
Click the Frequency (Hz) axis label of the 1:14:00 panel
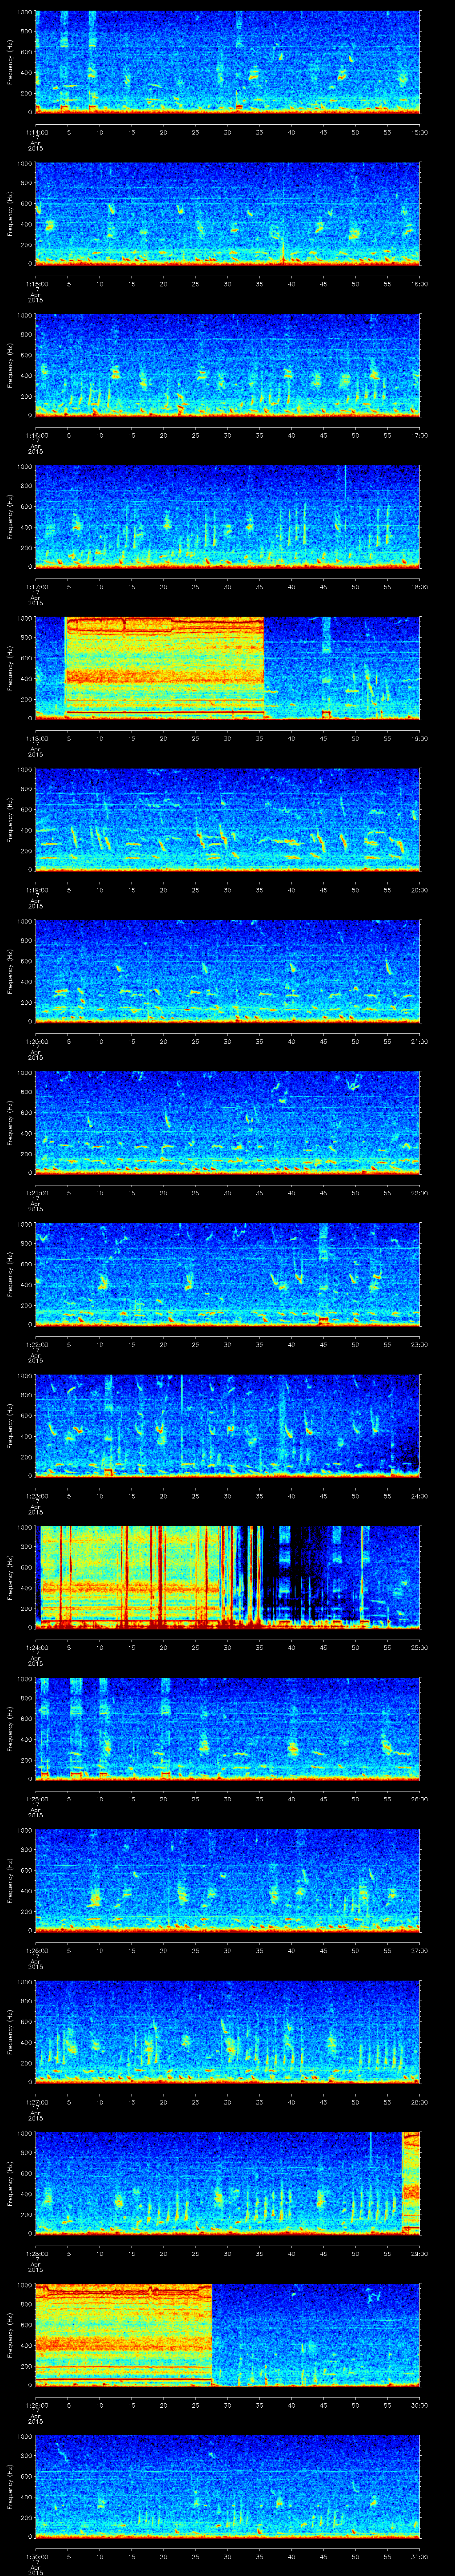[10, 62]
